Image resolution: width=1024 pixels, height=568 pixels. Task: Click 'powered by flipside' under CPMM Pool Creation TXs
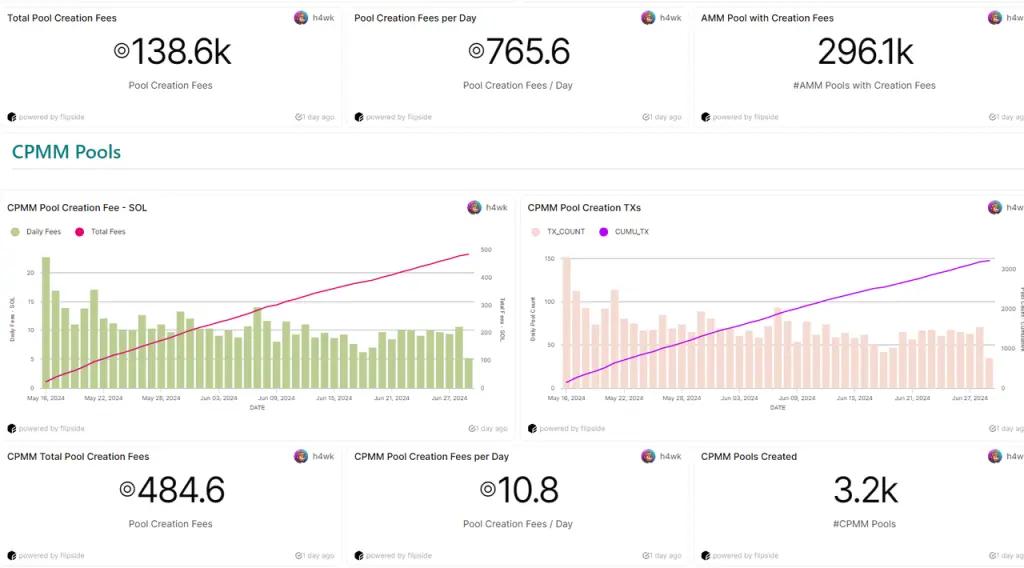[x=572, y=429]
